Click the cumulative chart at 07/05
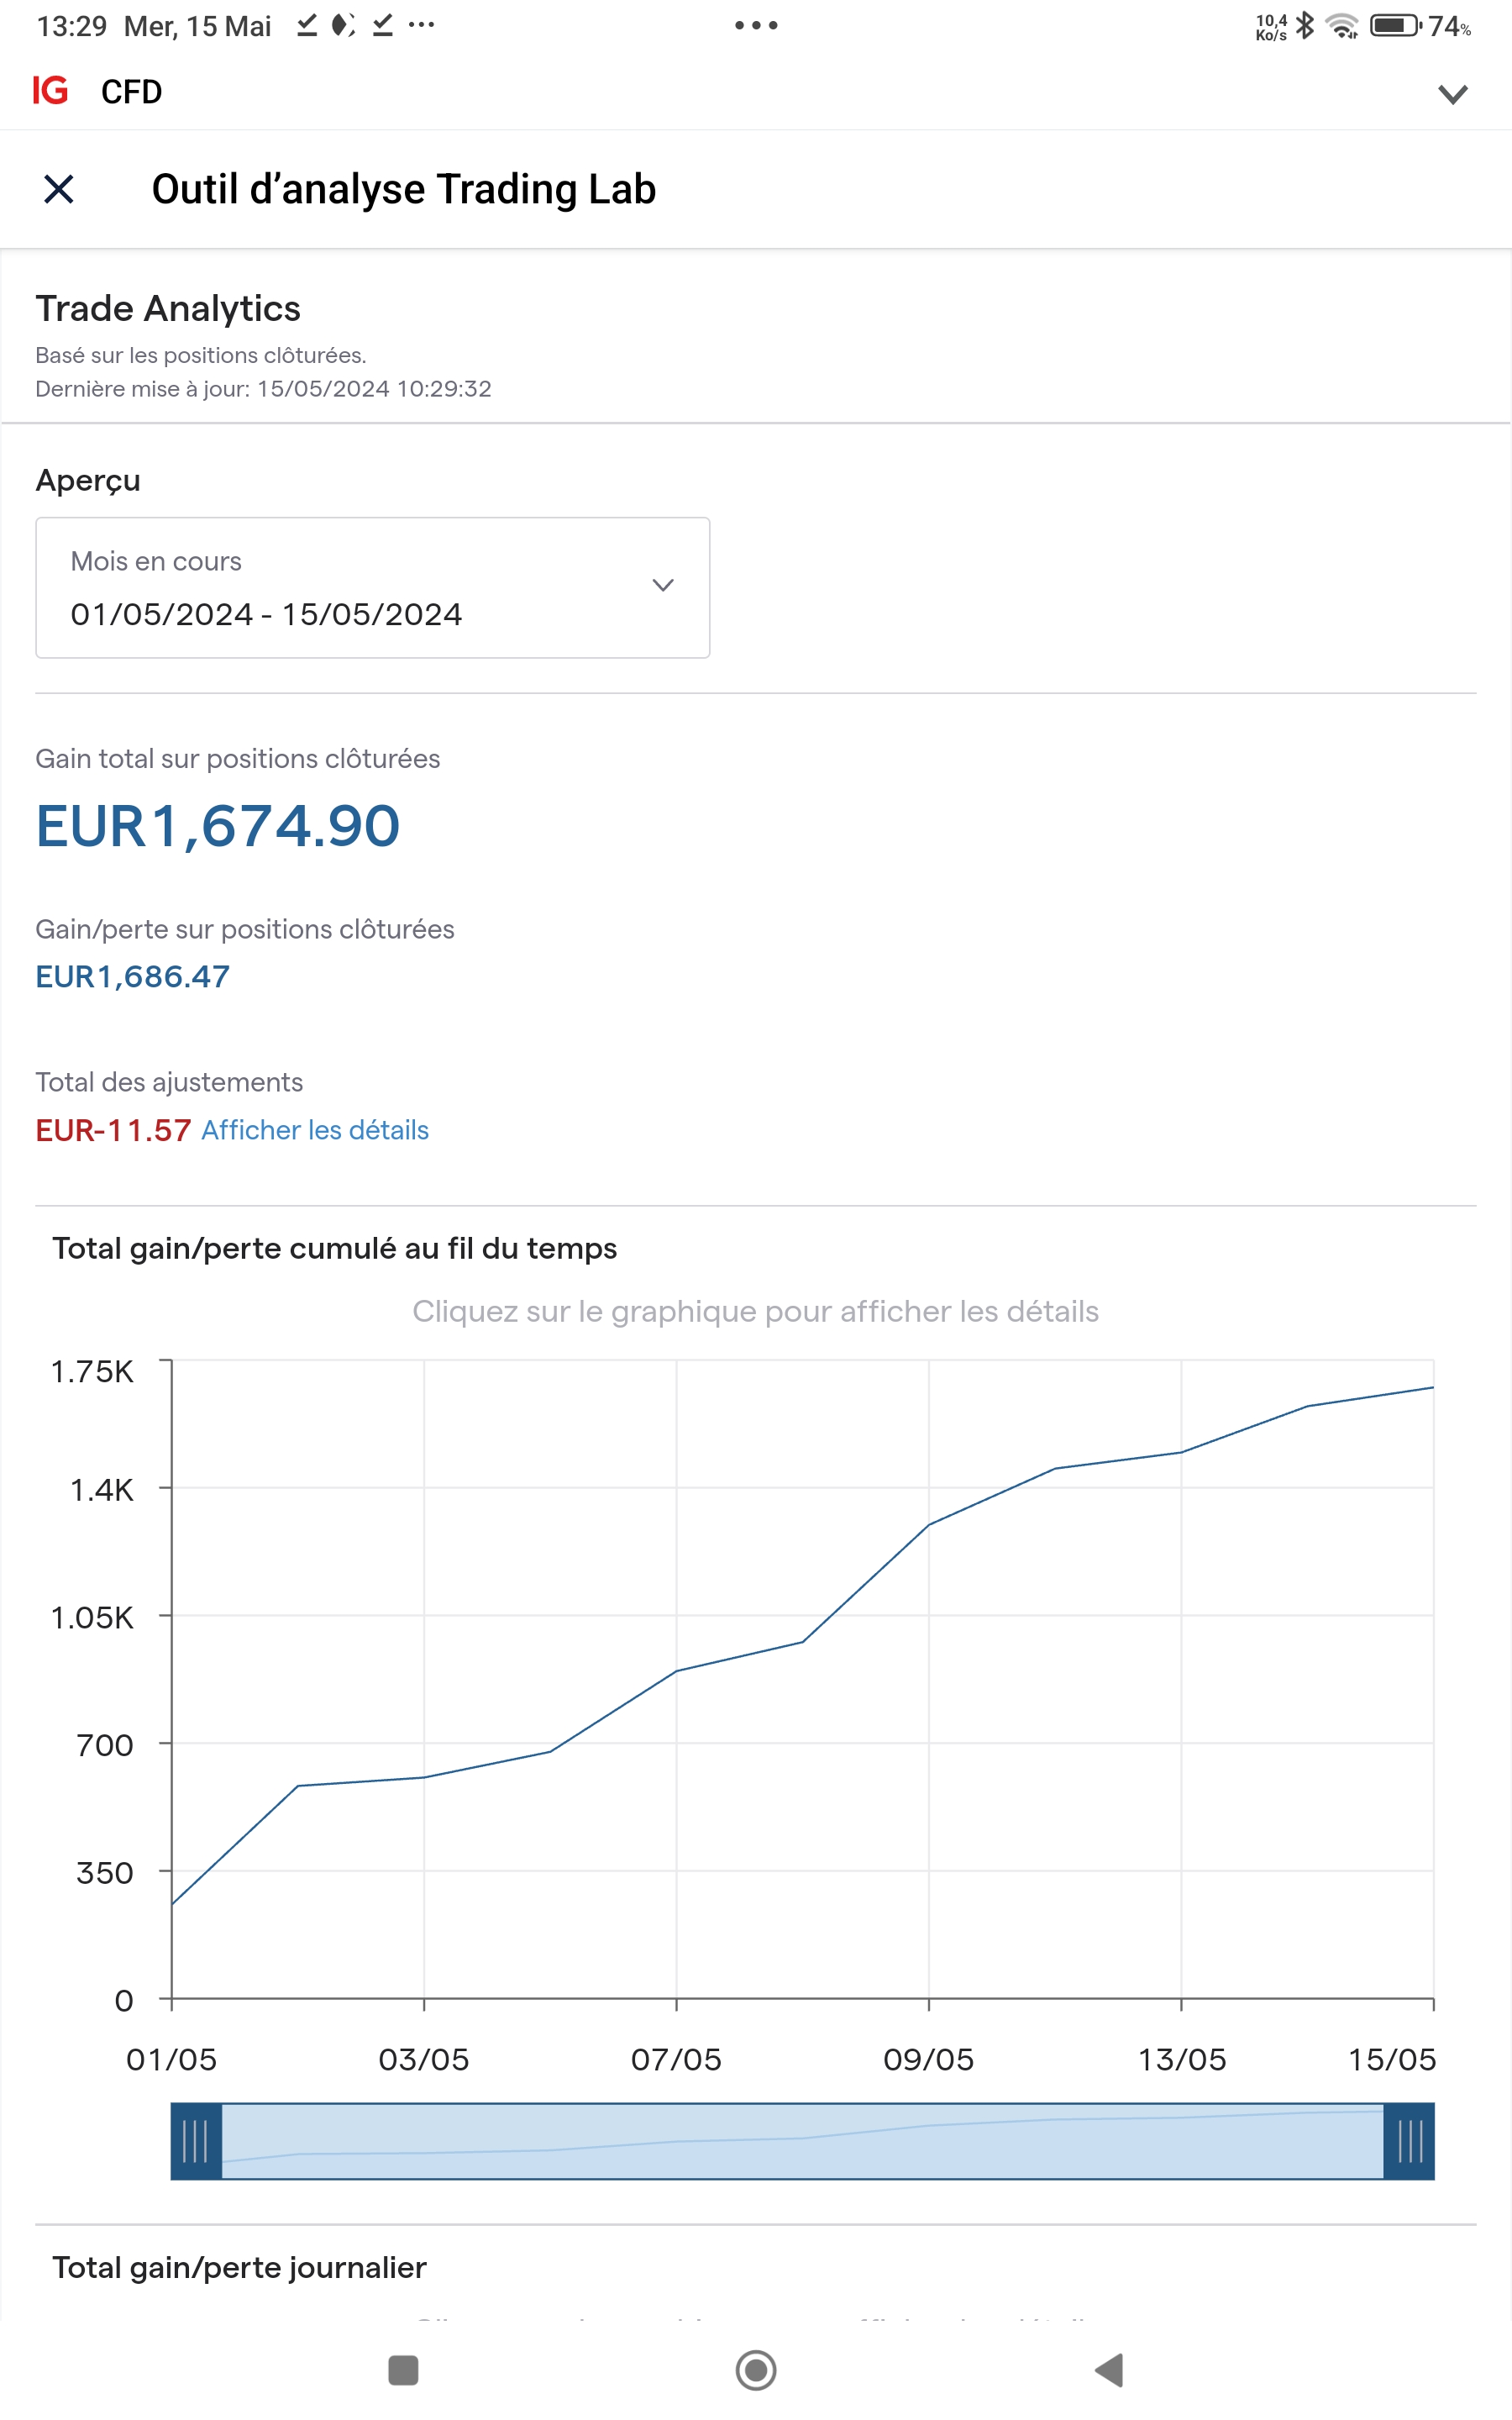1512x2420 pixels. pos(677,1671)
